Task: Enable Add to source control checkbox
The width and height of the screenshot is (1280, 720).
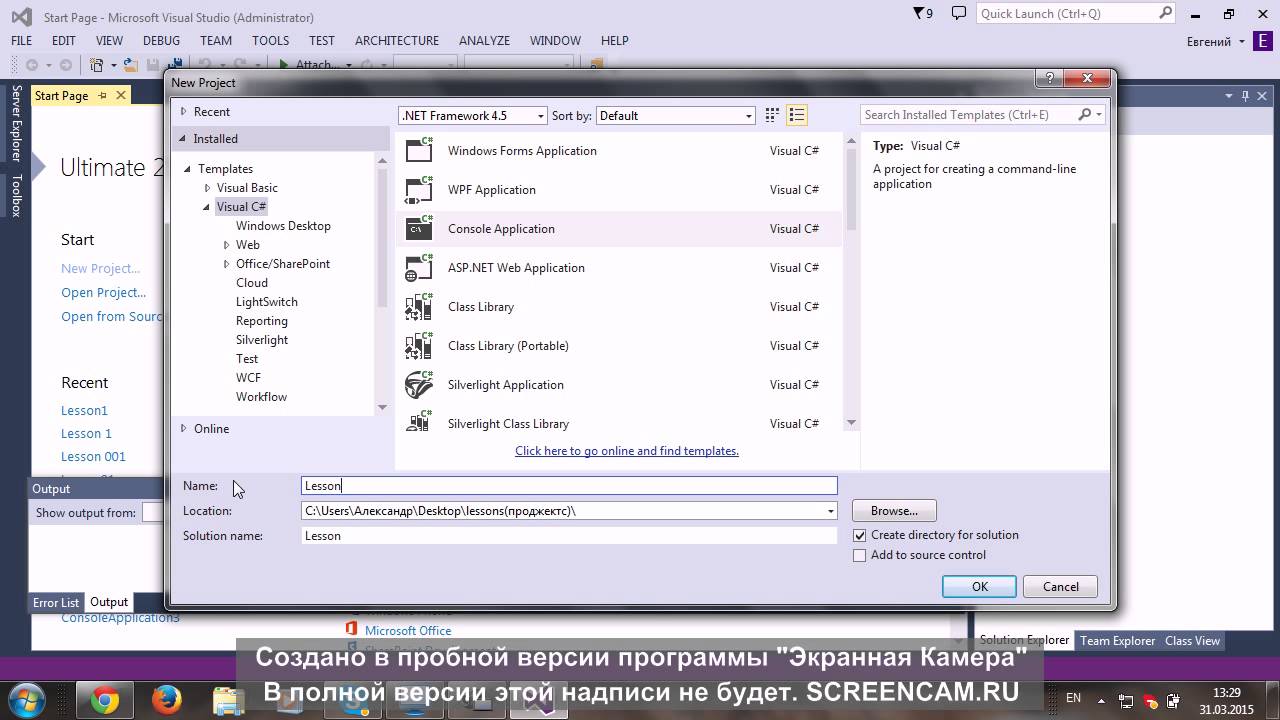Action: coord(860,556)
